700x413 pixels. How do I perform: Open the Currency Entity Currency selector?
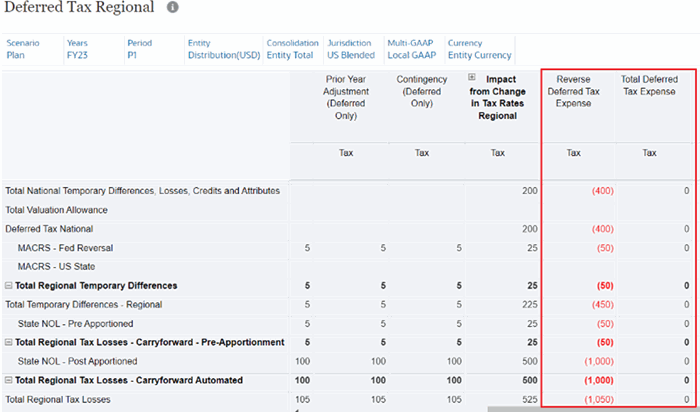coord(480,56)
